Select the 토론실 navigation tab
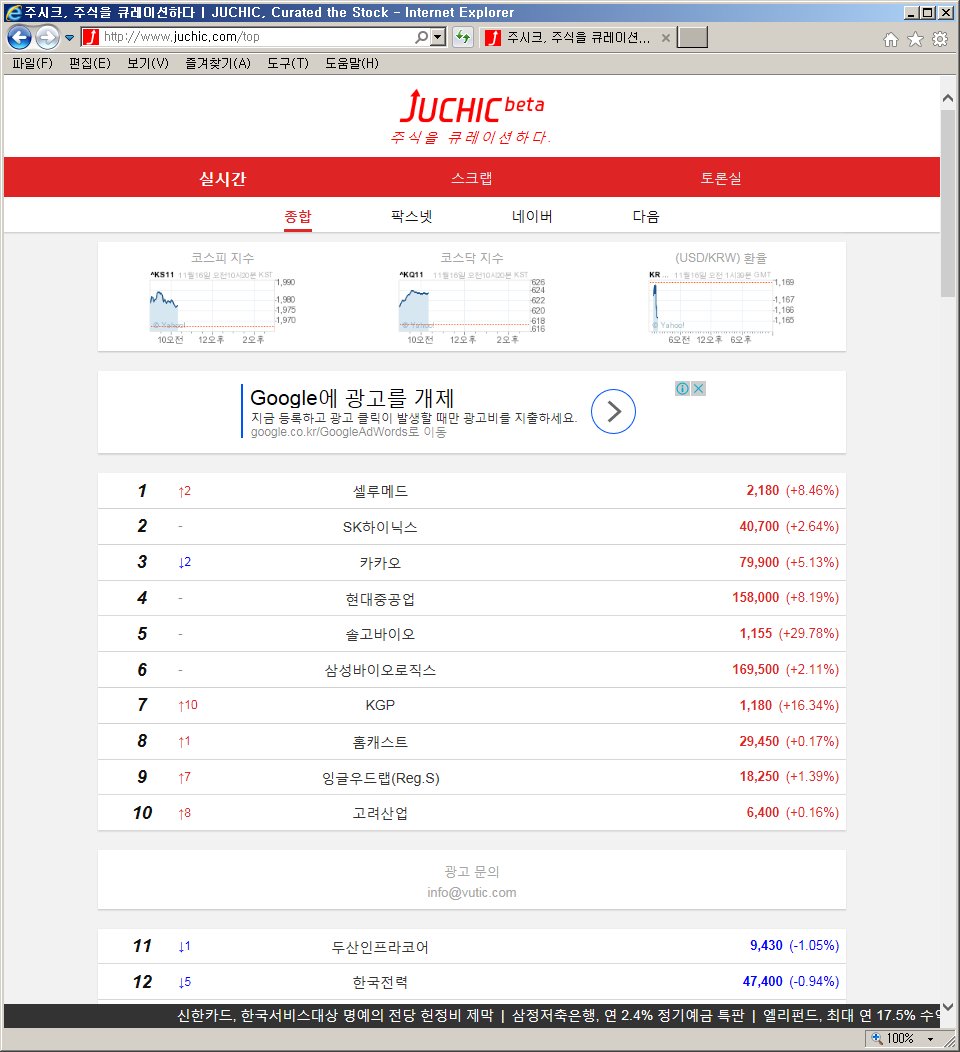 click(721, 178)
